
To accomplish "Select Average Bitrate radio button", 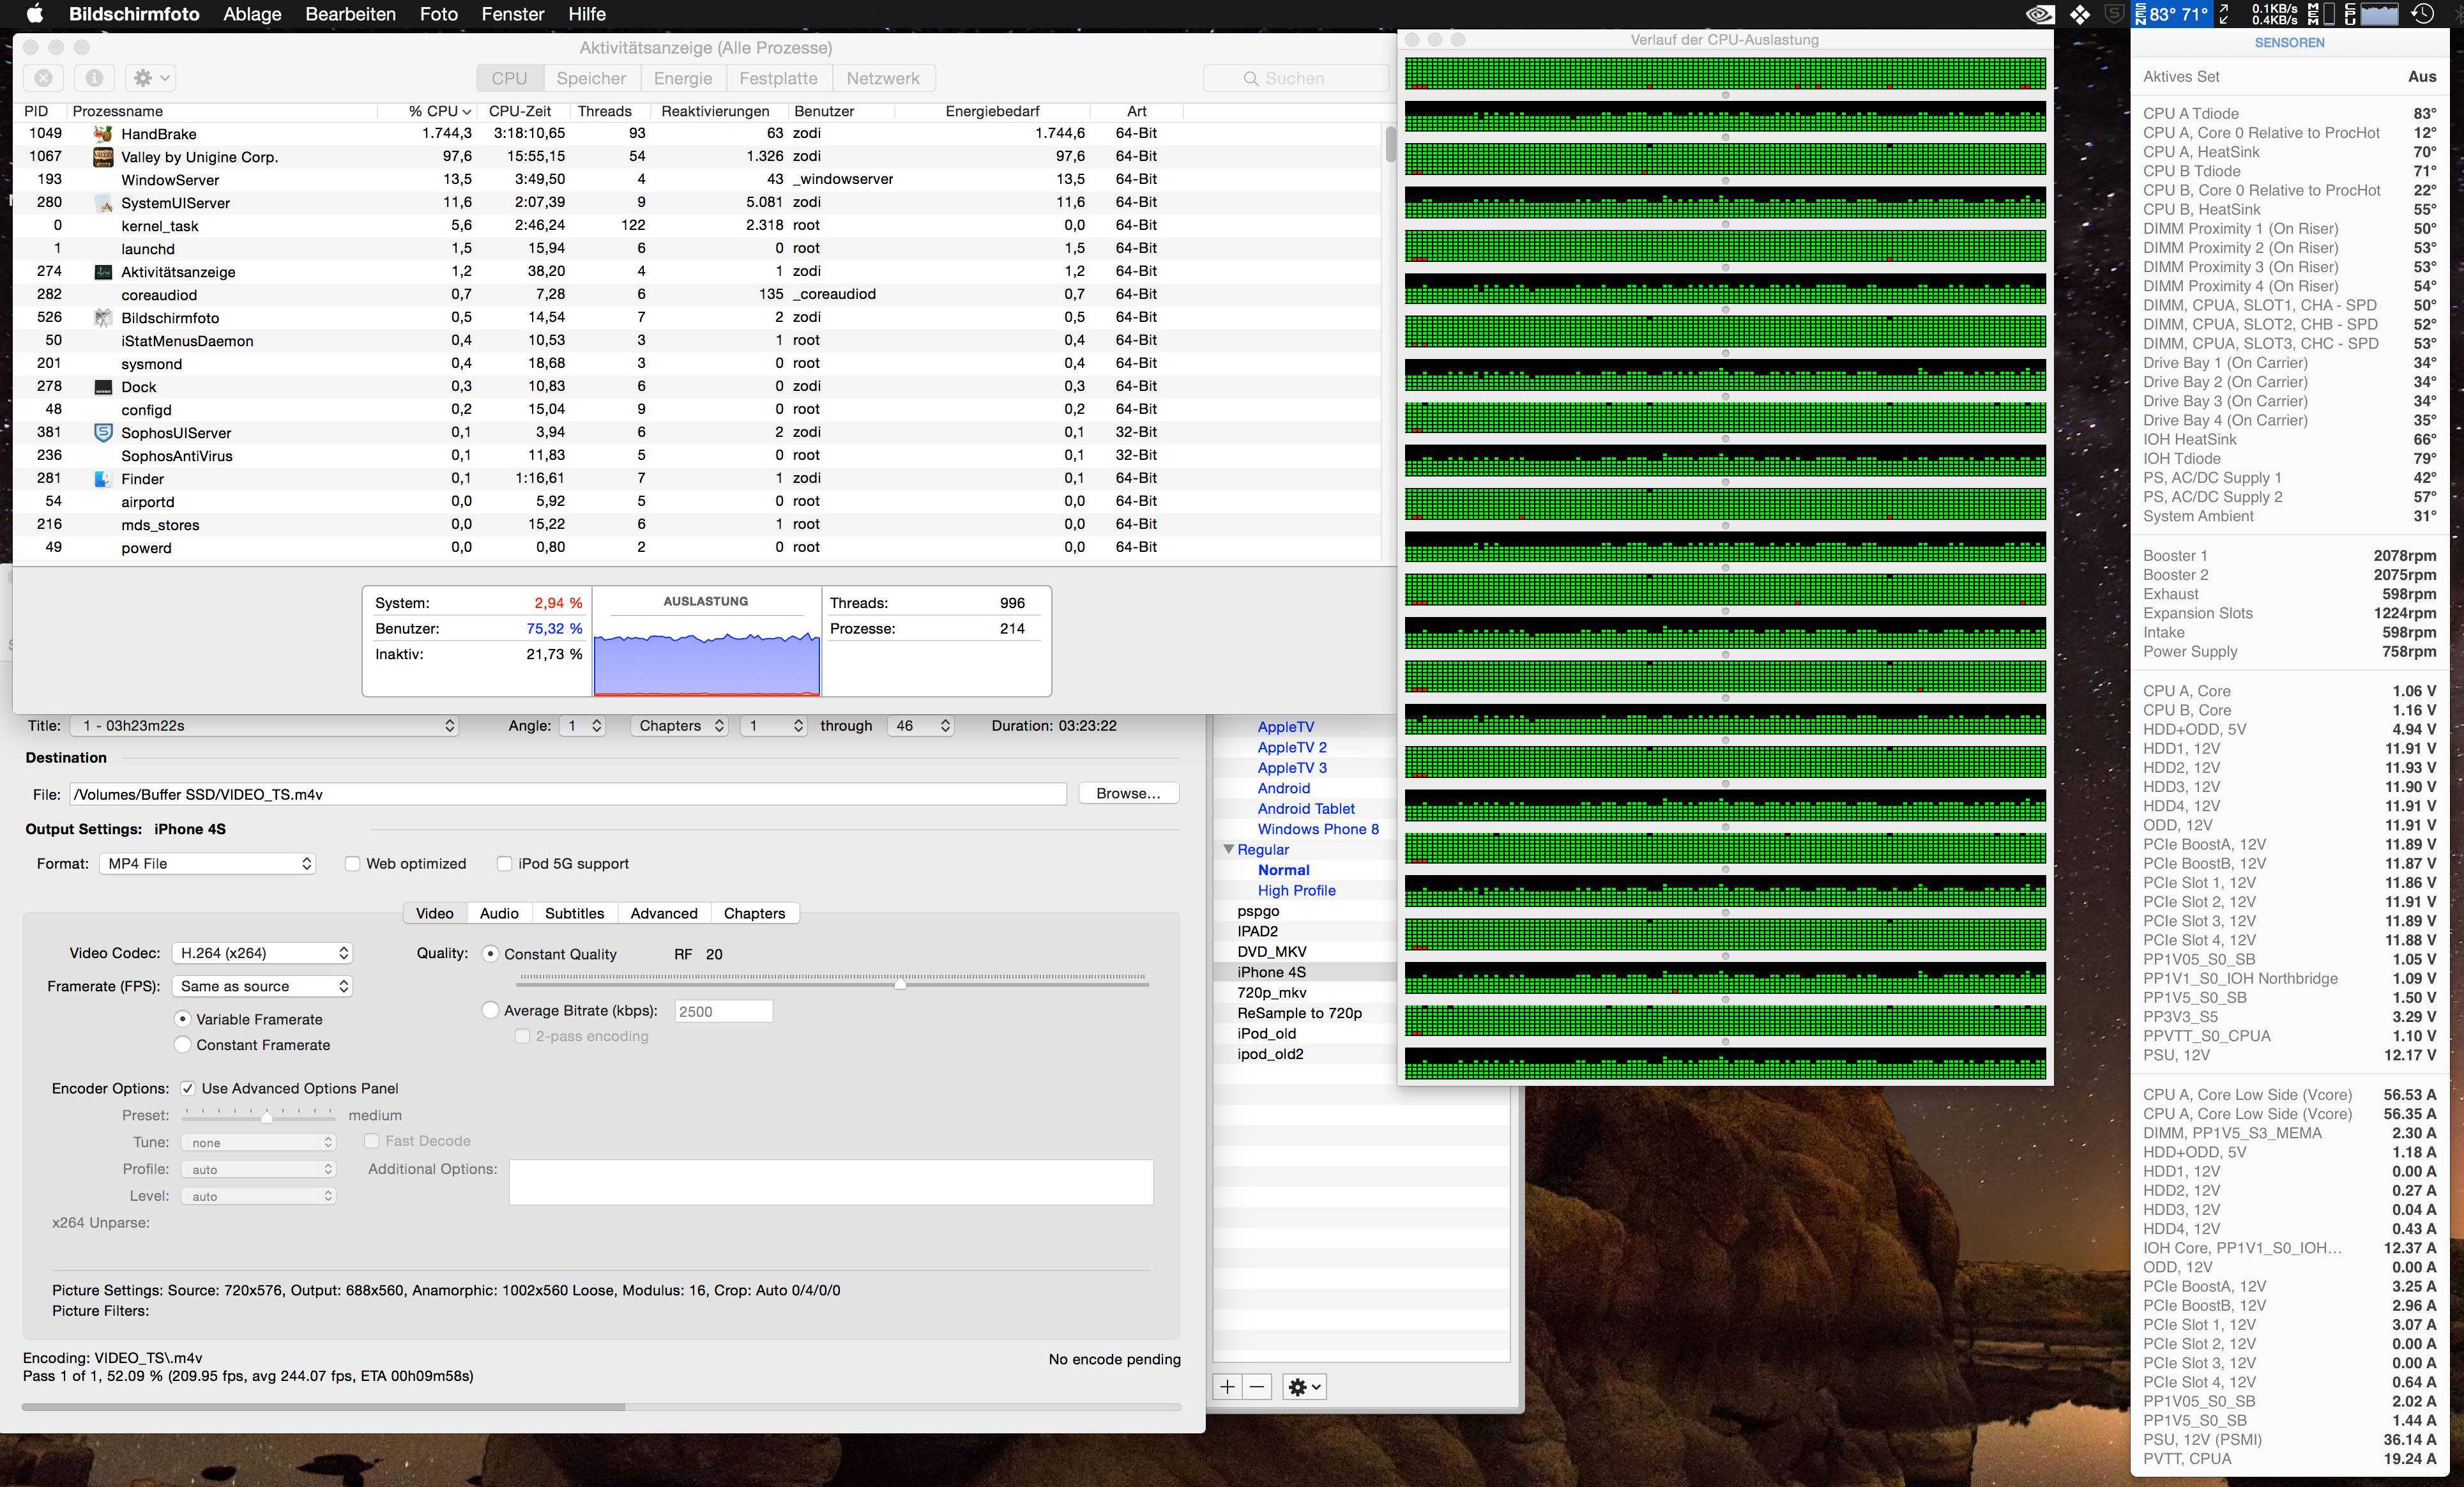I will pyautogui.click(x=490, y=1010).
